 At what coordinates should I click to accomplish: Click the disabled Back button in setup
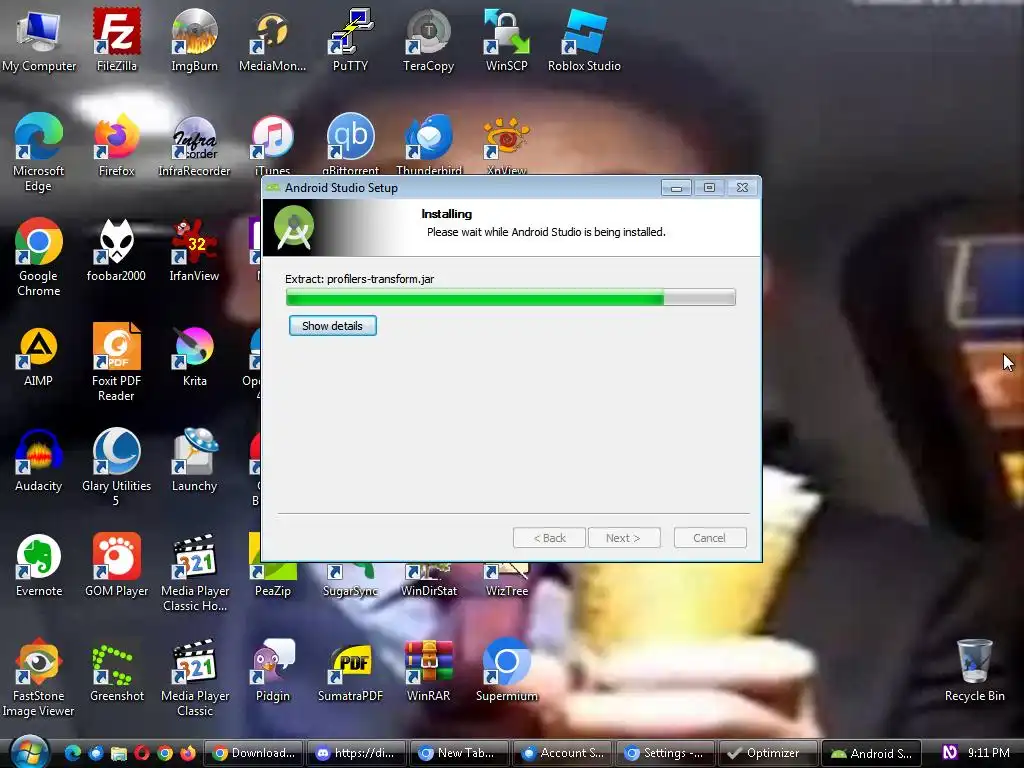549,538
